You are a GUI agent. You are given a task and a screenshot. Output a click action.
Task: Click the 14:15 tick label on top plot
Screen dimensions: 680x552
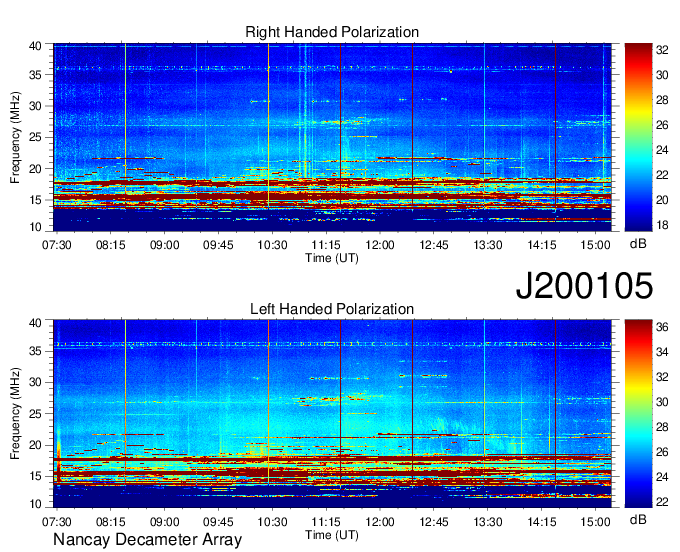[x=542, y=245]
